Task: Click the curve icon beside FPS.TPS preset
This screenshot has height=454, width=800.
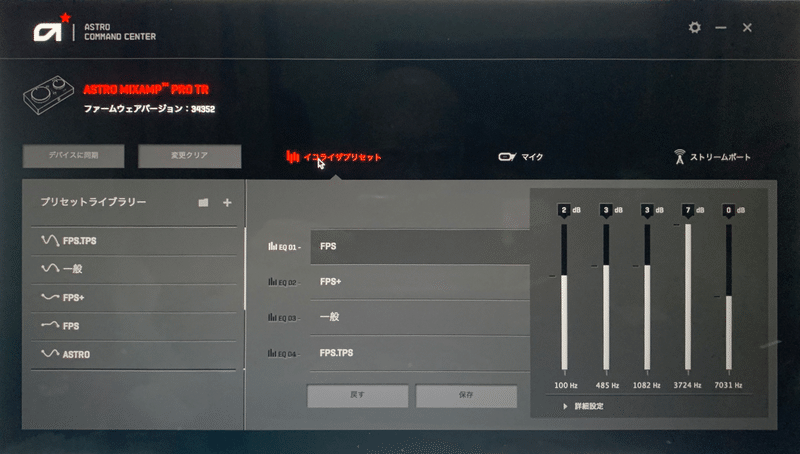Action: 50,240
